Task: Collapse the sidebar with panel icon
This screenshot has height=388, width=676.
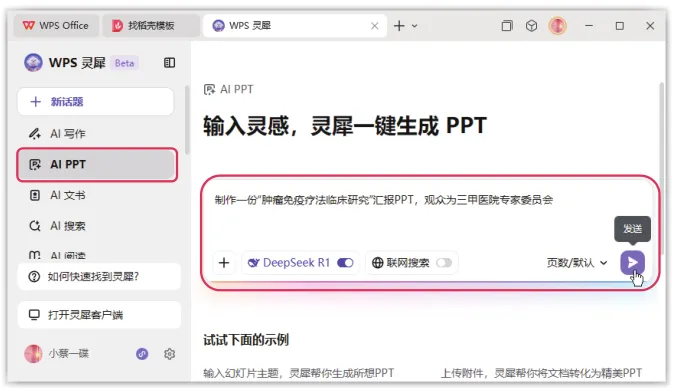Action: [169, 63]
